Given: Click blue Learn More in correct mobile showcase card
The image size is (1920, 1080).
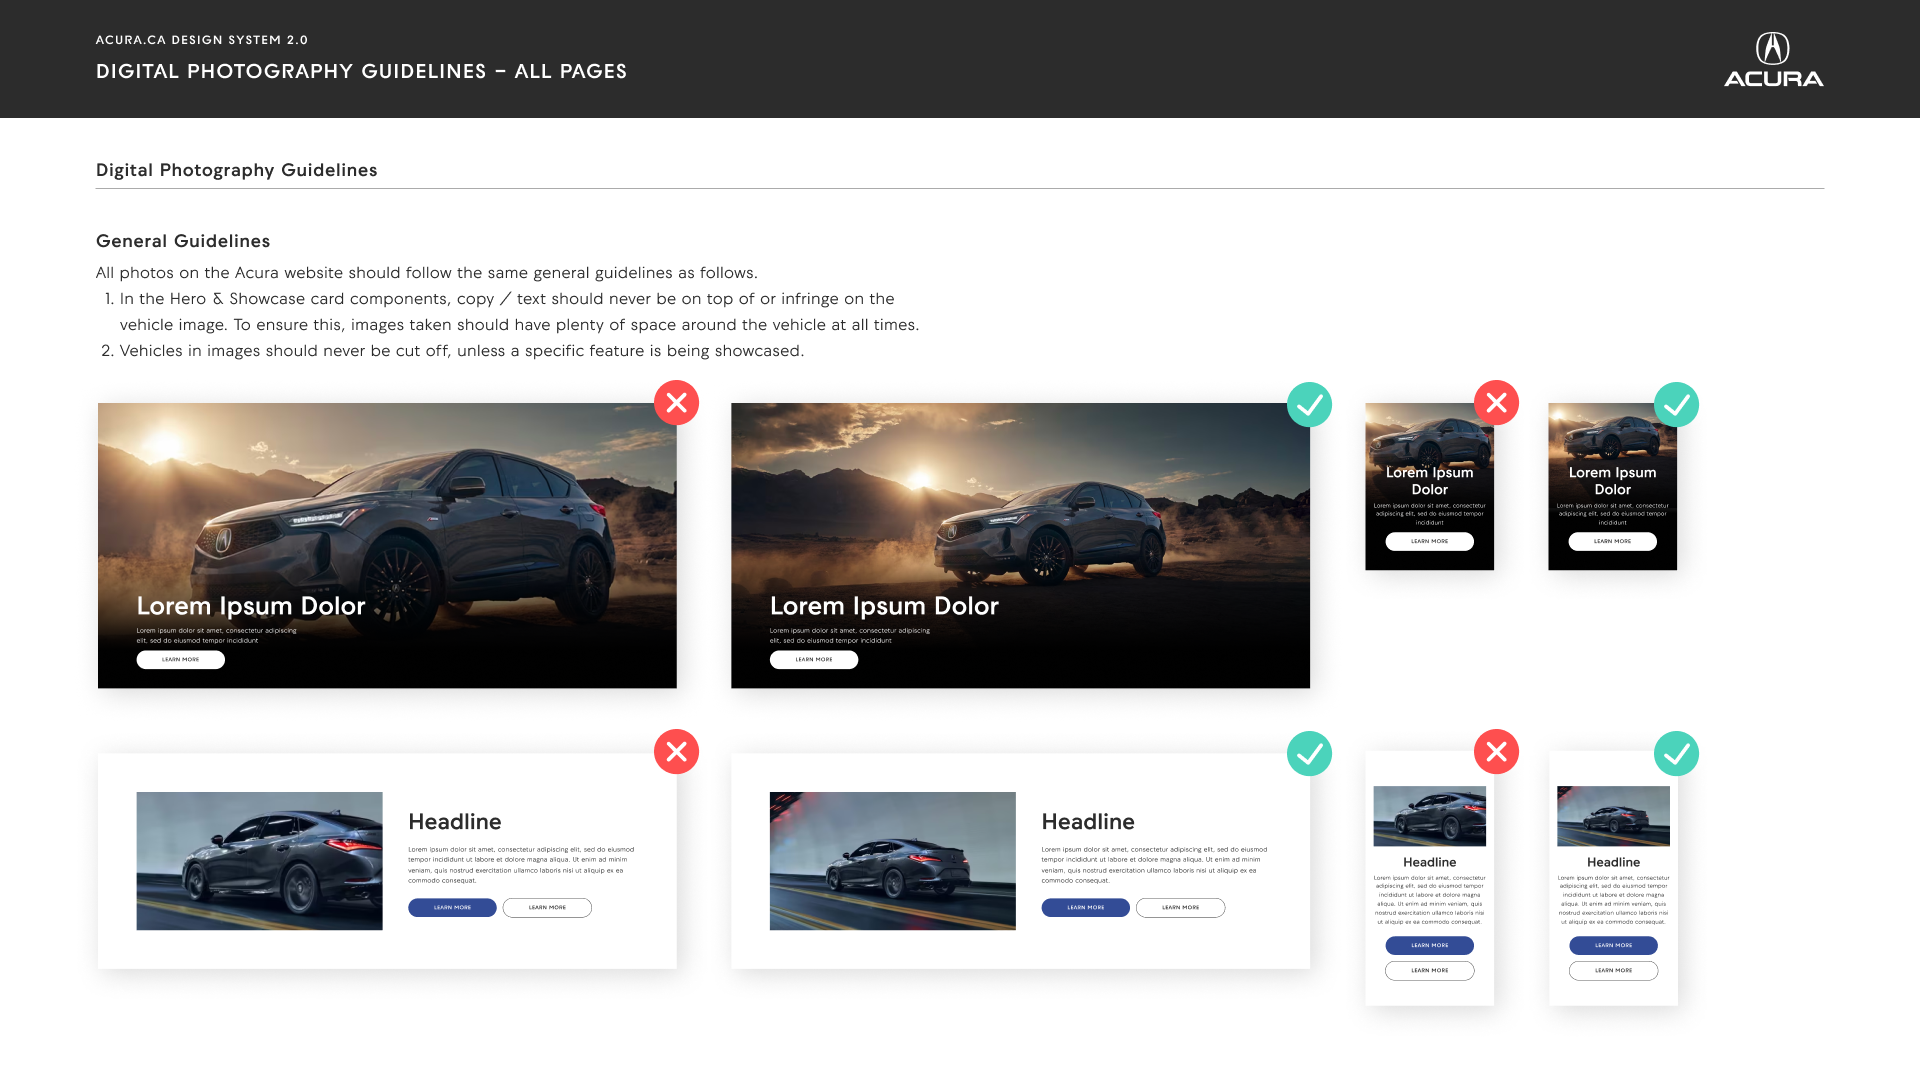Looking at the screenshot, I should click(1613, 945).
